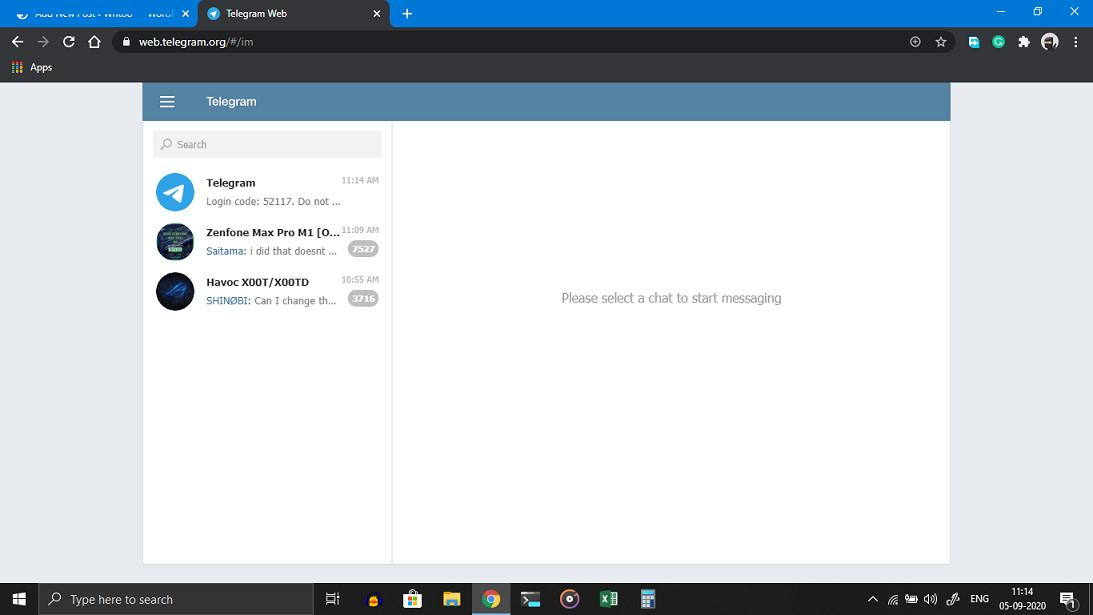Open the blue translate extension icon

tap(974, 42)
